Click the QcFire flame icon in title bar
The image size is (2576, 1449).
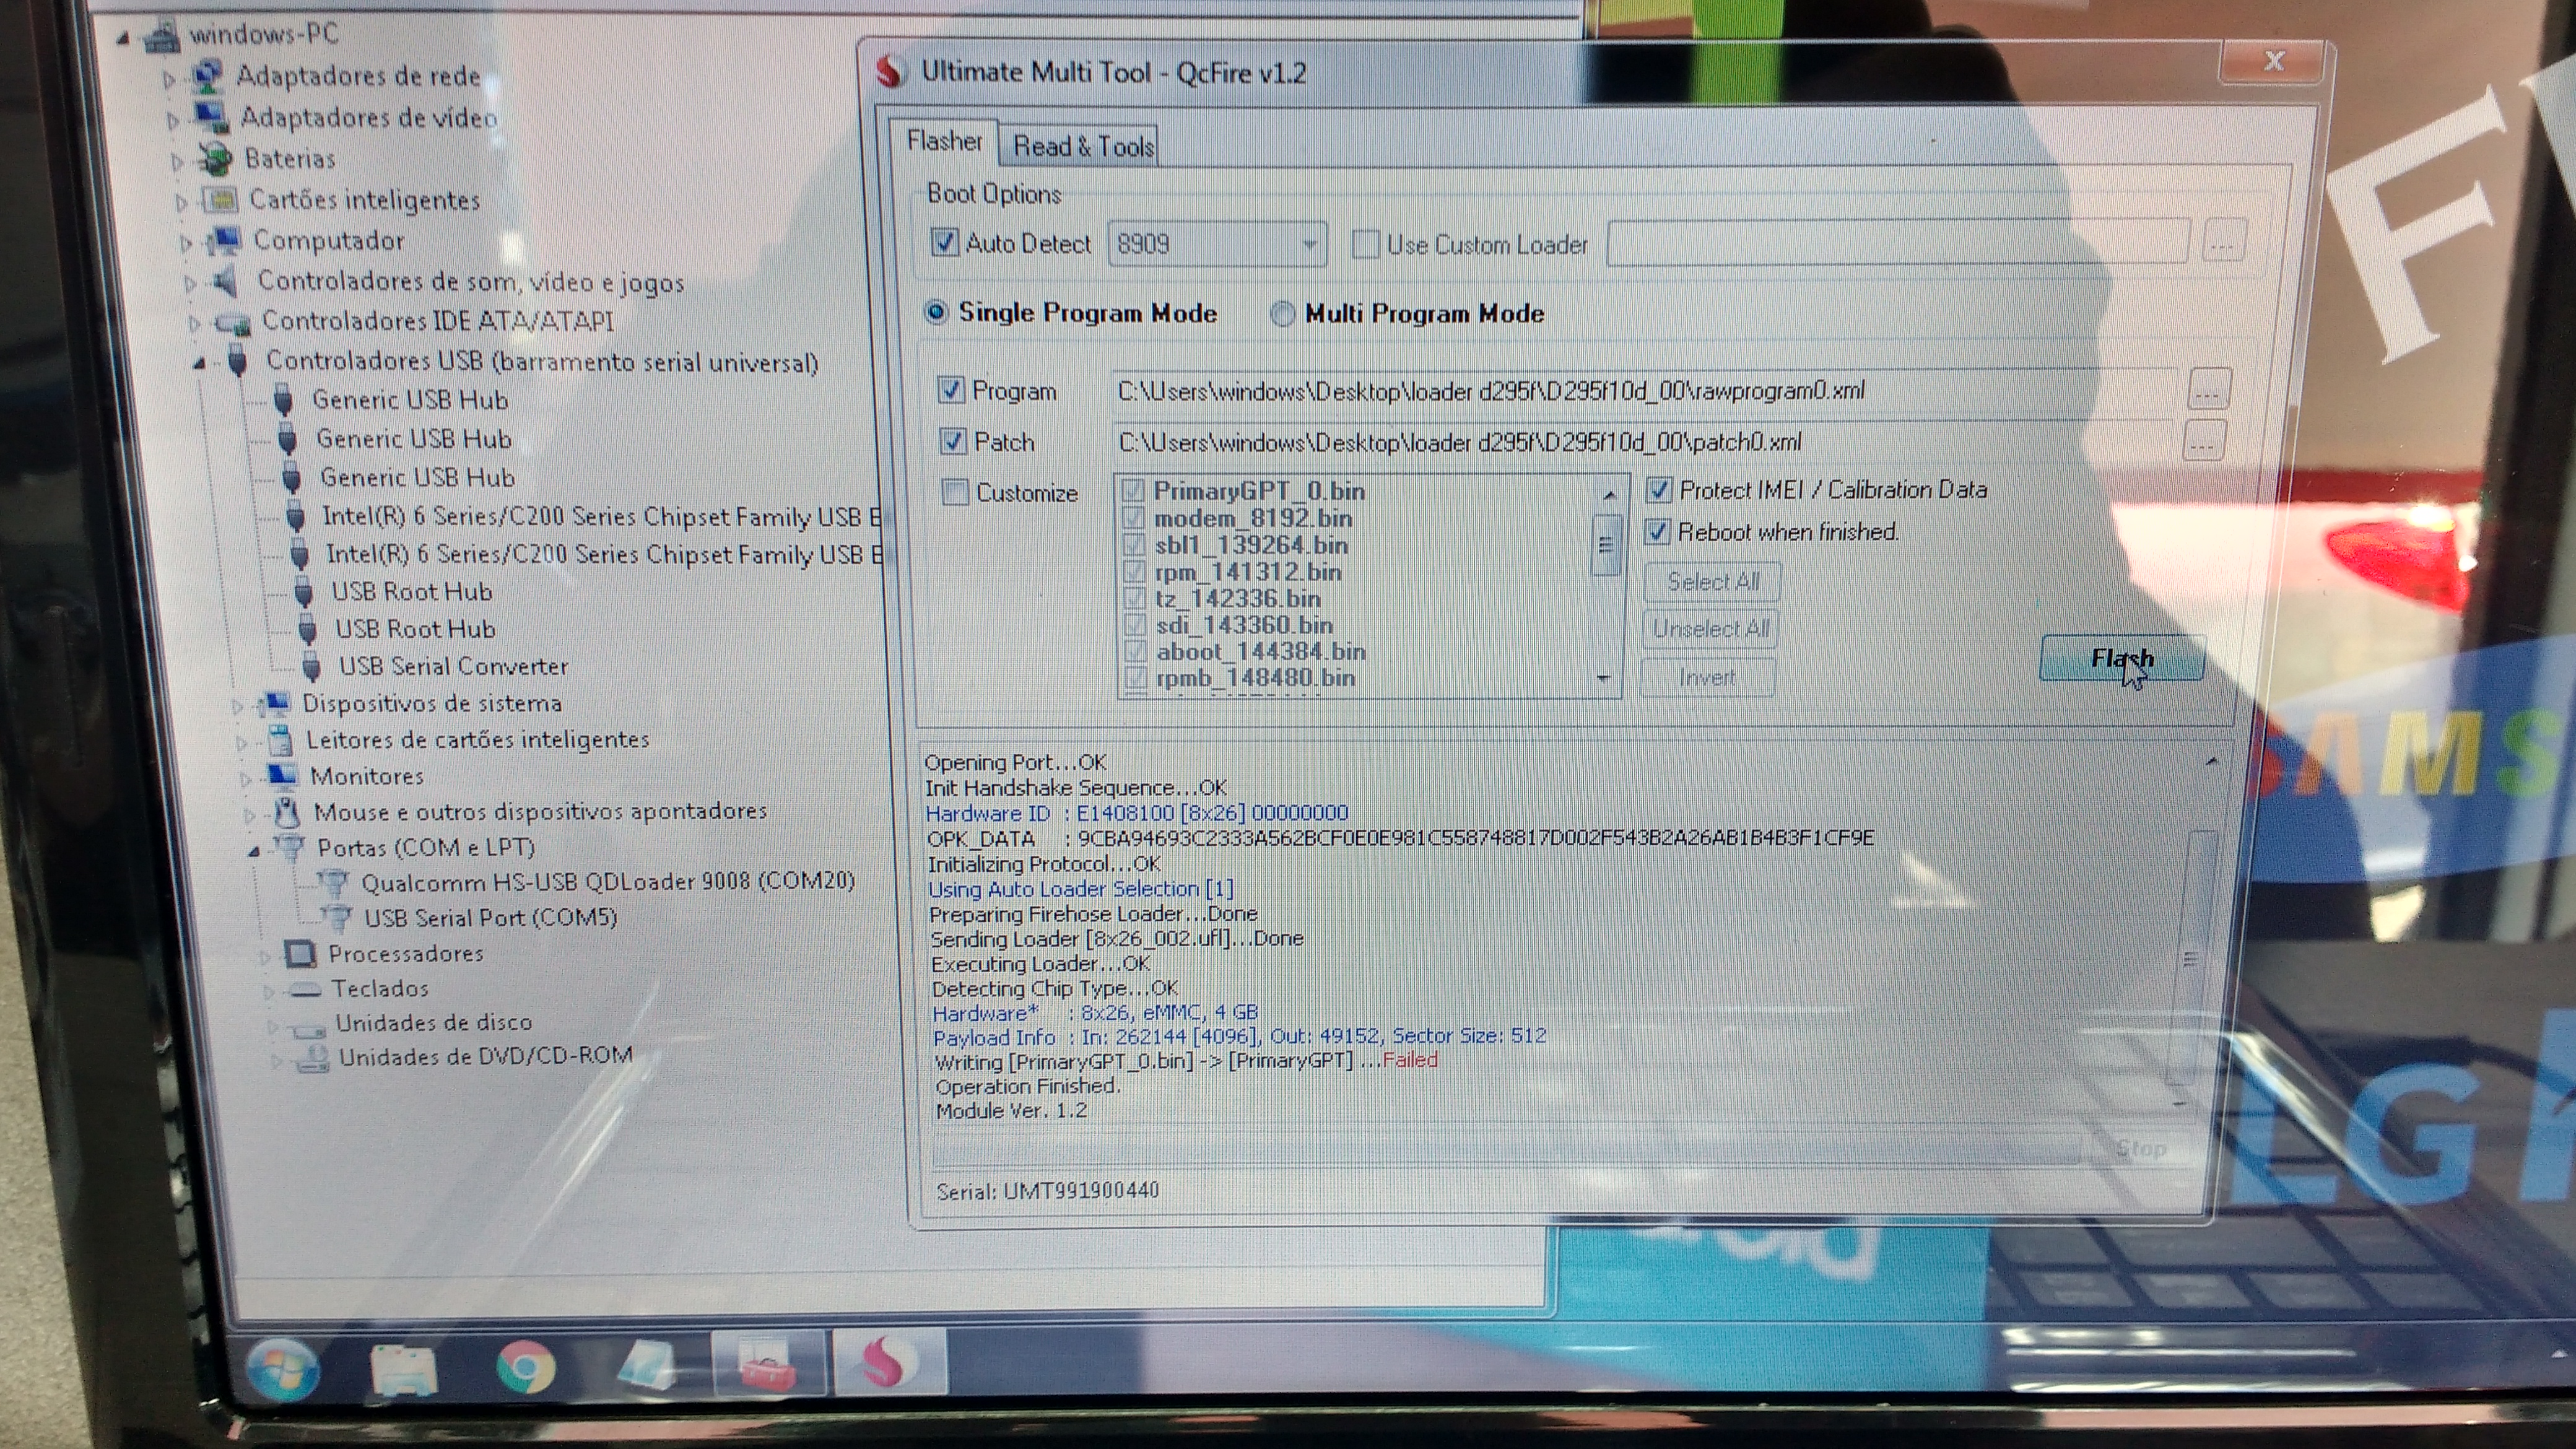tap(889, 72)
